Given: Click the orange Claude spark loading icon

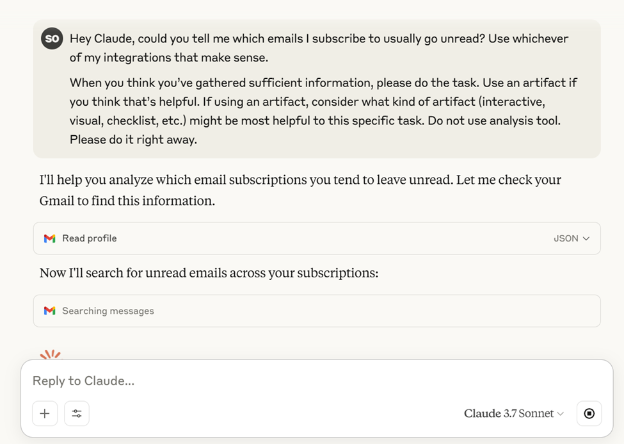Looking at the screenshot, I should [48, 354].
